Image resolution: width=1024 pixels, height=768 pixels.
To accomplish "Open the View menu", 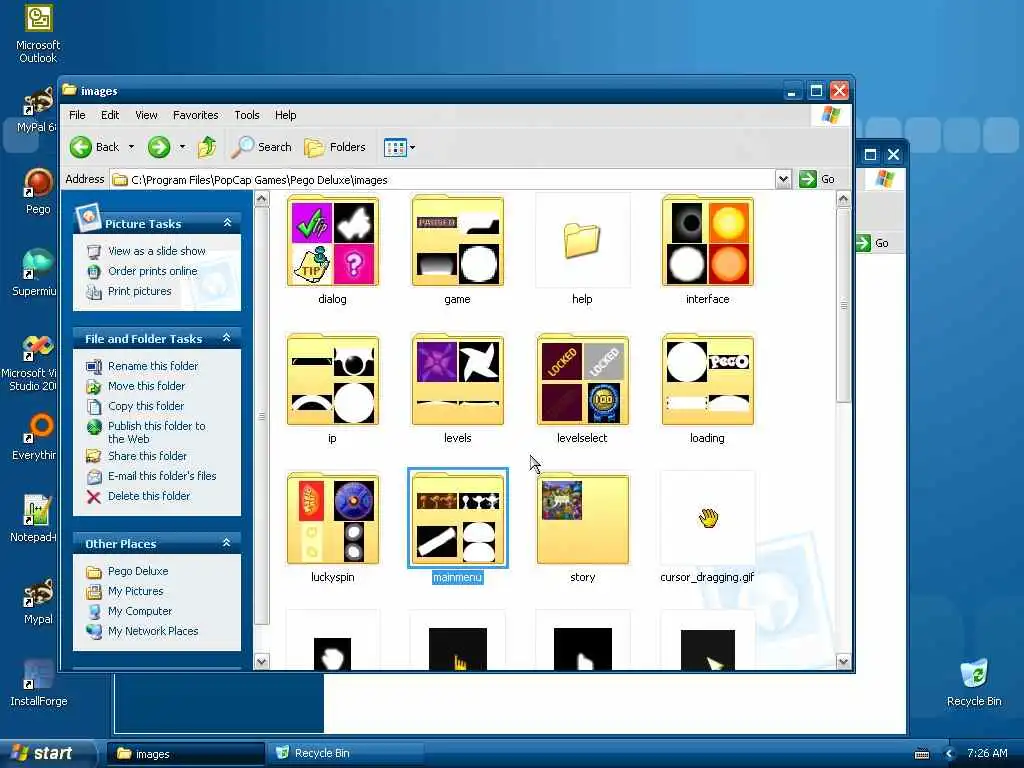I will [x=146, y=115].
